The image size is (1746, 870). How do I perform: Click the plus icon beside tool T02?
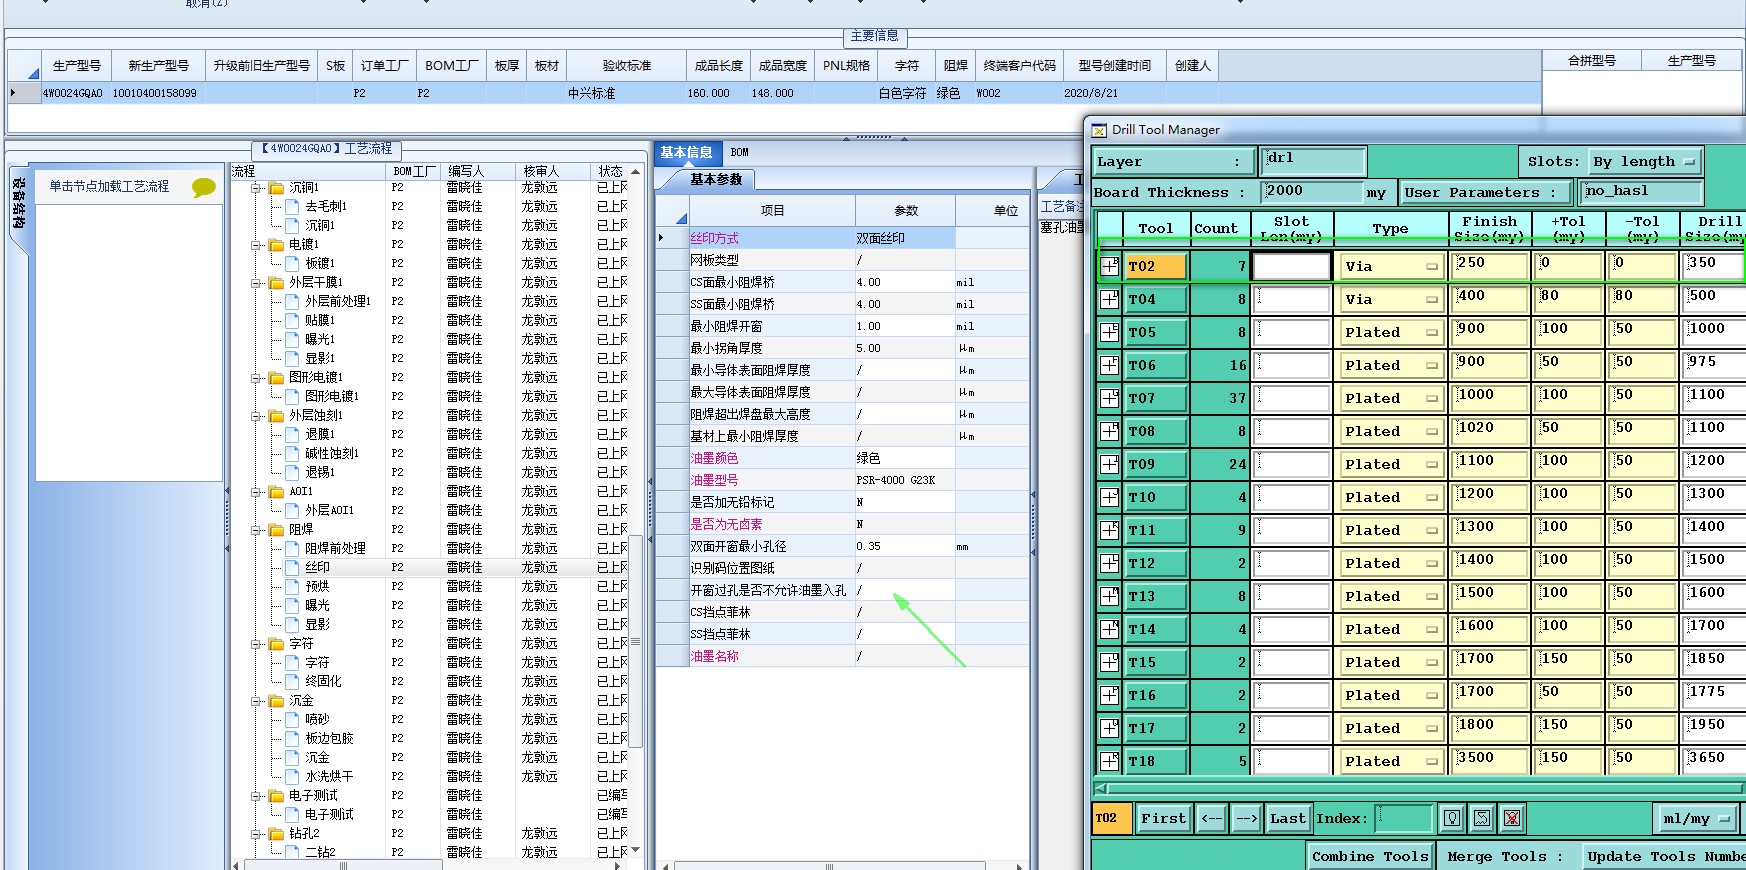click(1109, 266)
